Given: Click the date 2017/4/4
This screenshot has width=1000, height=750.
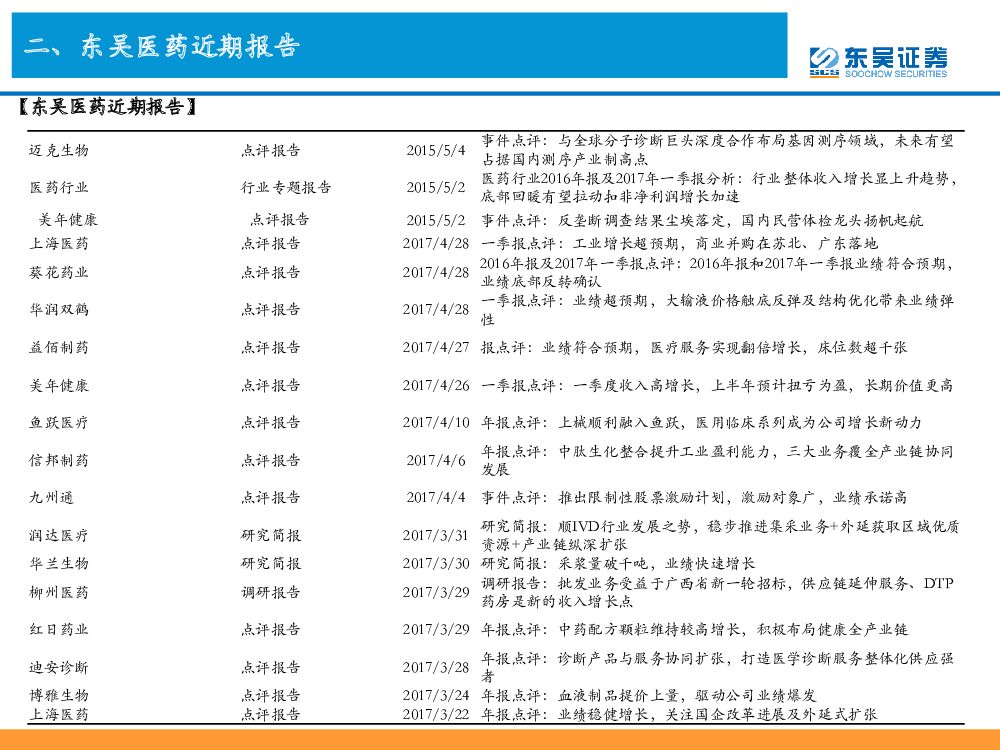Looking at the screenshot, I should (x=436, y=497).
